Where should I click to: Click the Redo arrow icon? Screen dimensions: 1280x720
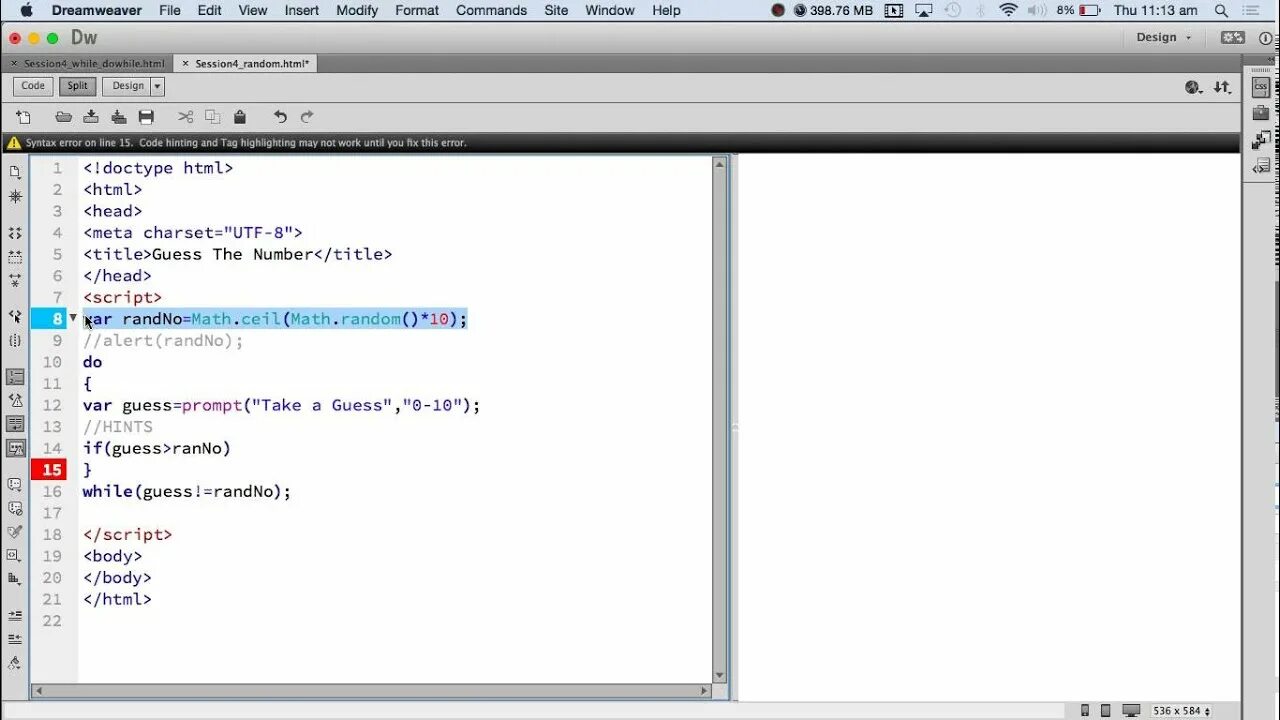307,117
